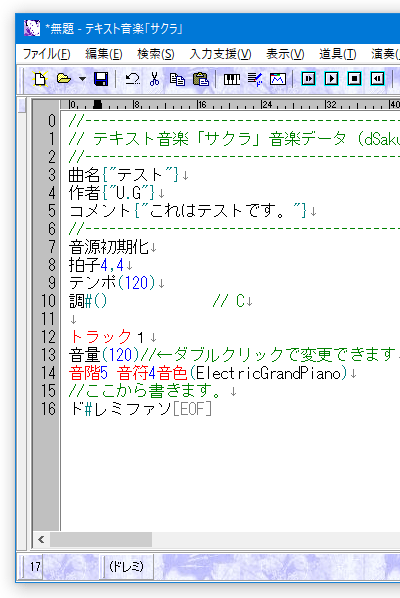Click the [EOF] marker
The height and width of the screenshot is (598, 400).
point(192,409)
